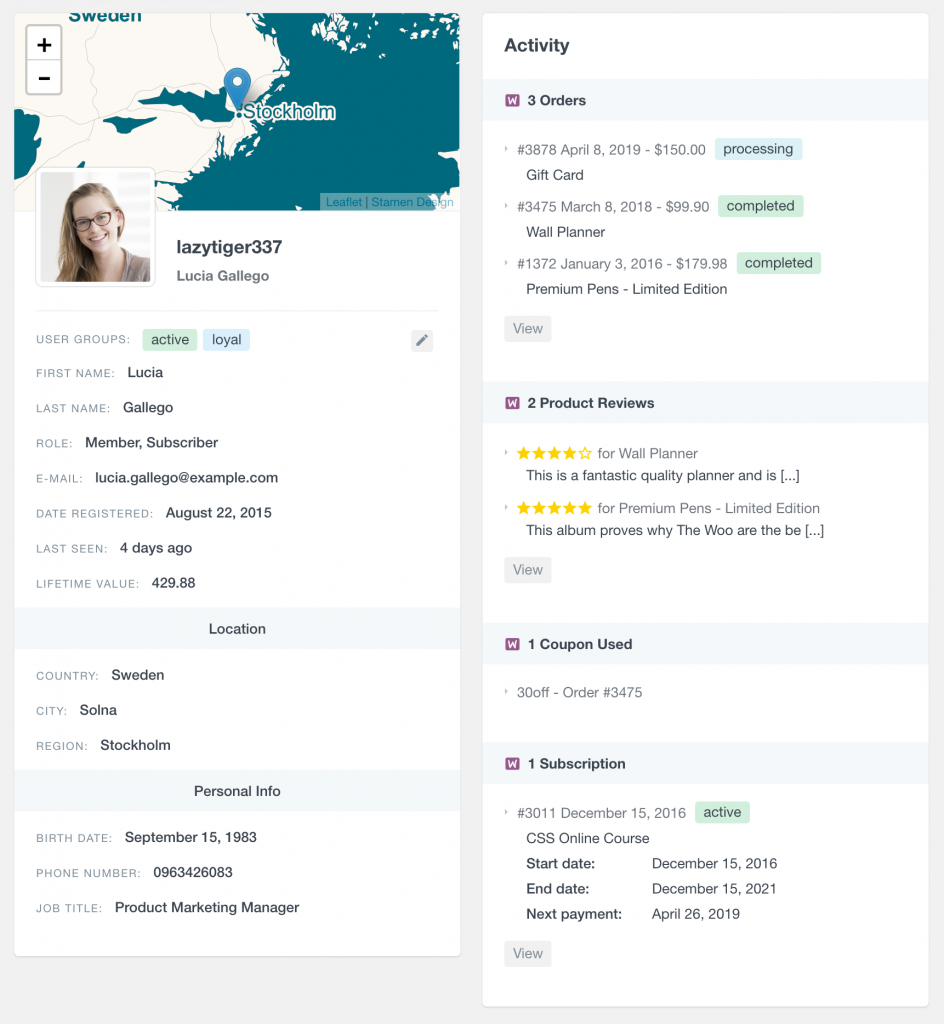Image resolution: width=944 pixels, height=1024 pixels.
Task: Click Lucia Gallego's profile photo
Action: coord(95,227)
